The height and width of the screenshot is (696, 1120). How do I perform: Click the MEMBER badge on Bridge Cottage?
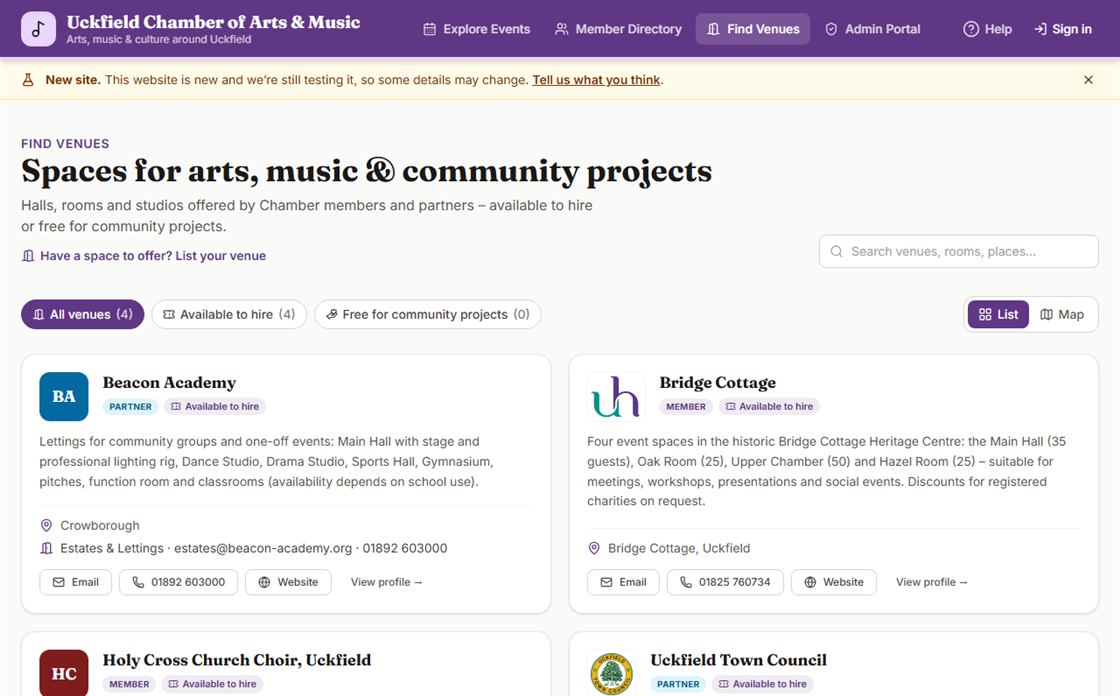coord(686,407)
